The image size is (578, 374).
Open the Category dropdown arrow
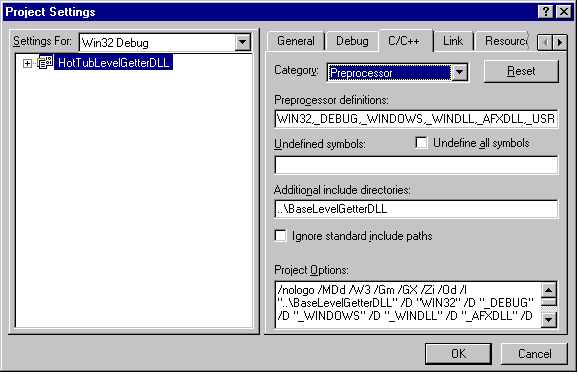(x=460, y=72)
